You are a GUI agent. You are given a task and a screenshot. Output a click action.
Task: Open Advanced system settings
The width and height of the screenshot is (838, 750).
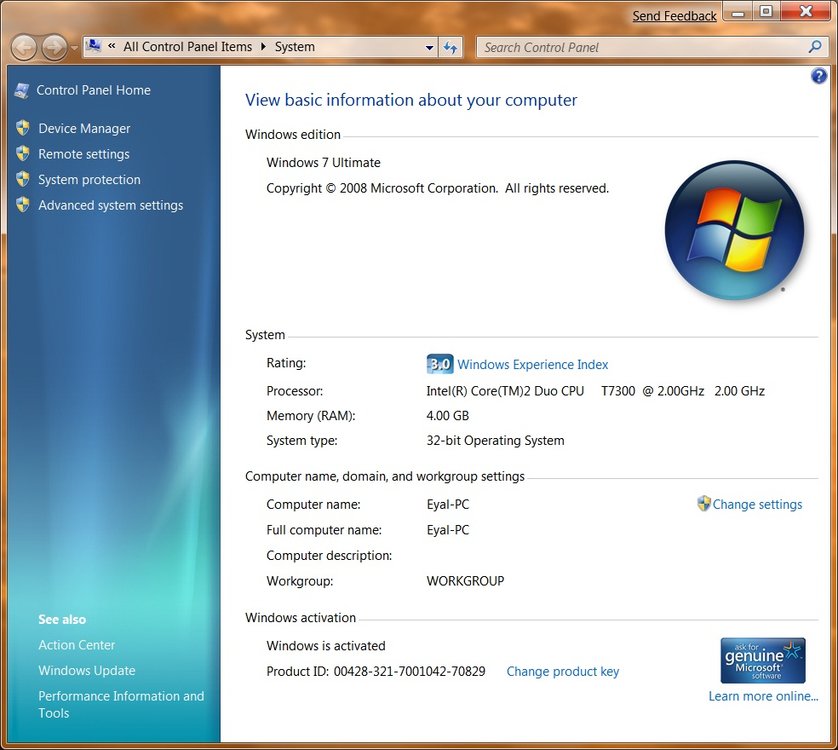coord(111,205)
